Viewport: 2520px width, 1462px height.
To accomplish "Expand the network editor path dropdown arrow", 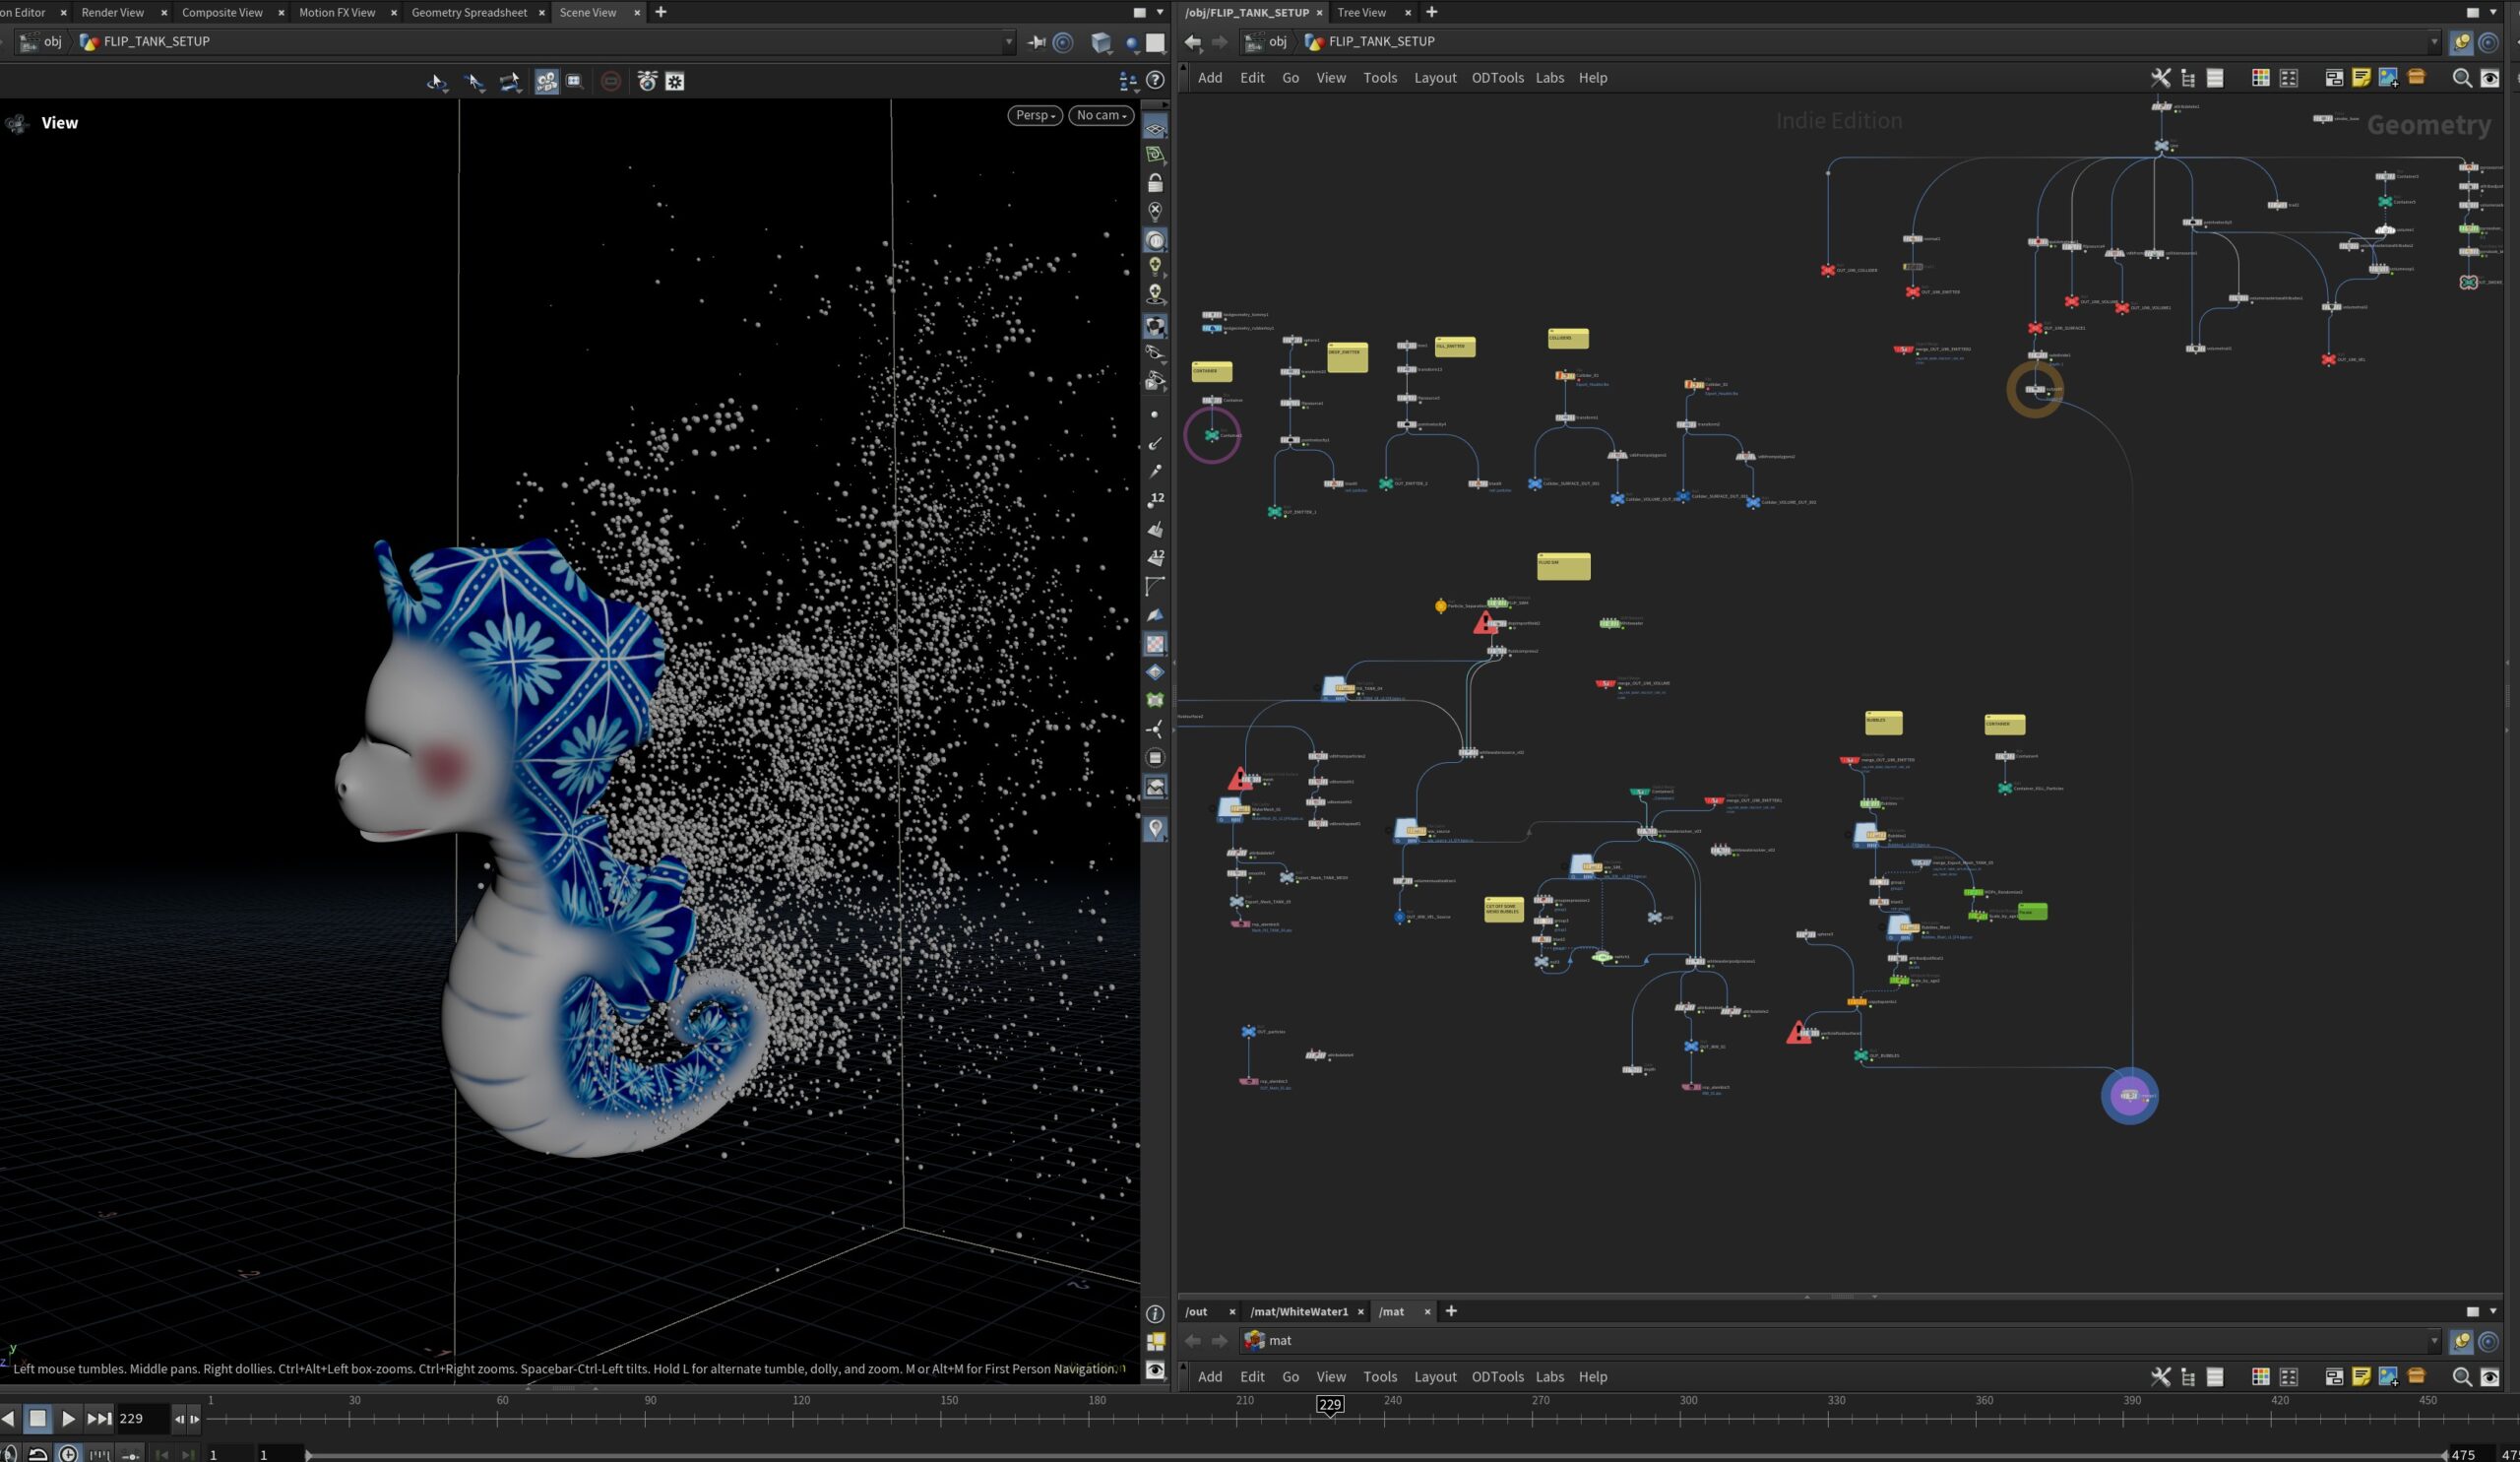I will (x=2434, y=42).
